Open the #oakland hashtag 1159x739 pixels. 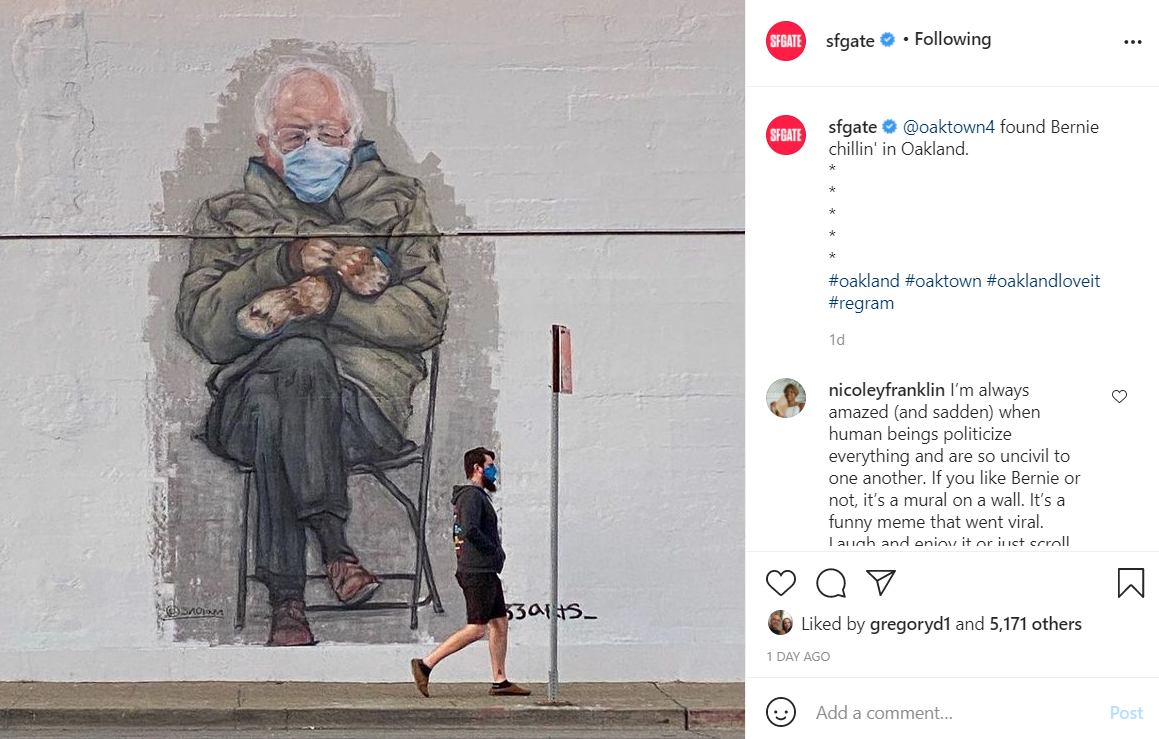pos(864,281)
